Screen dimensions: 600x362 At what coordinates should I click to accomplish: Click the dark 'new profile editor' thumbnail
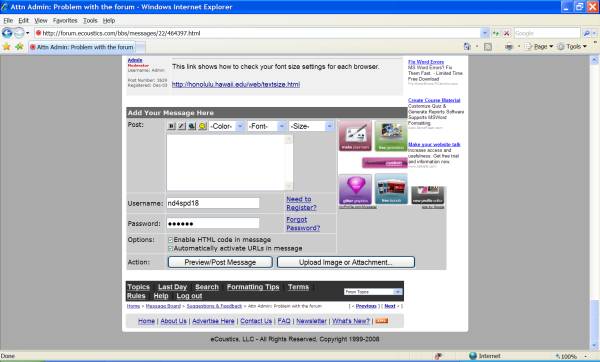427,195
